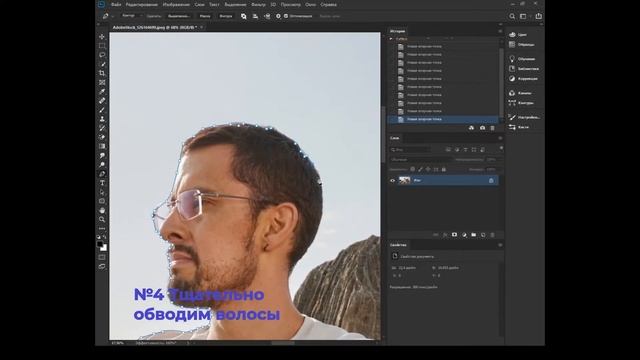This screenshot has height=360, width=640.
Task: Open the Фильтр menu
Action: [x=258, y=4]
